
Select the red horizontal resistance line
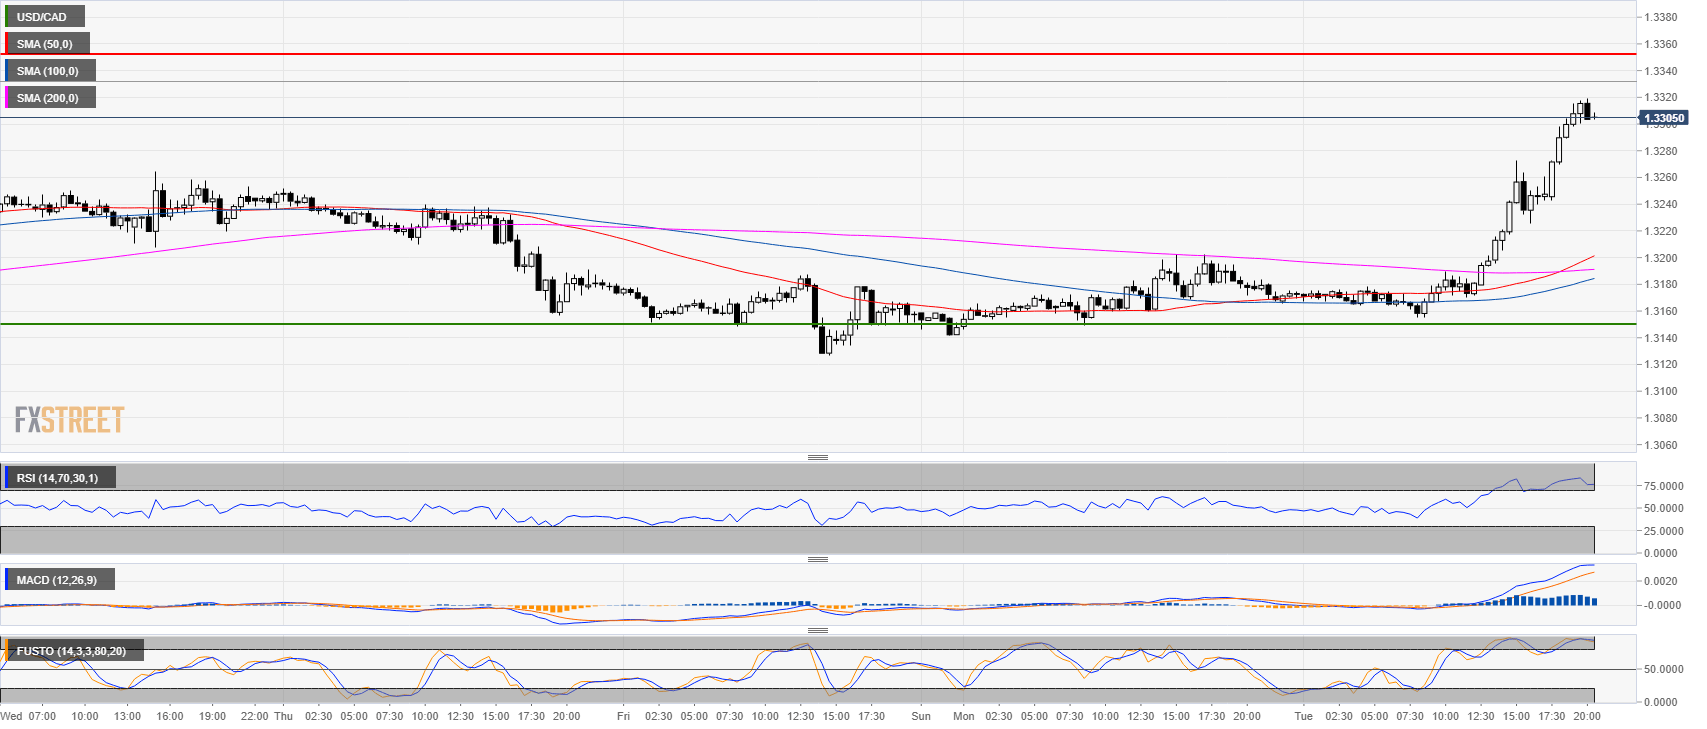click(x=800, y=54)
